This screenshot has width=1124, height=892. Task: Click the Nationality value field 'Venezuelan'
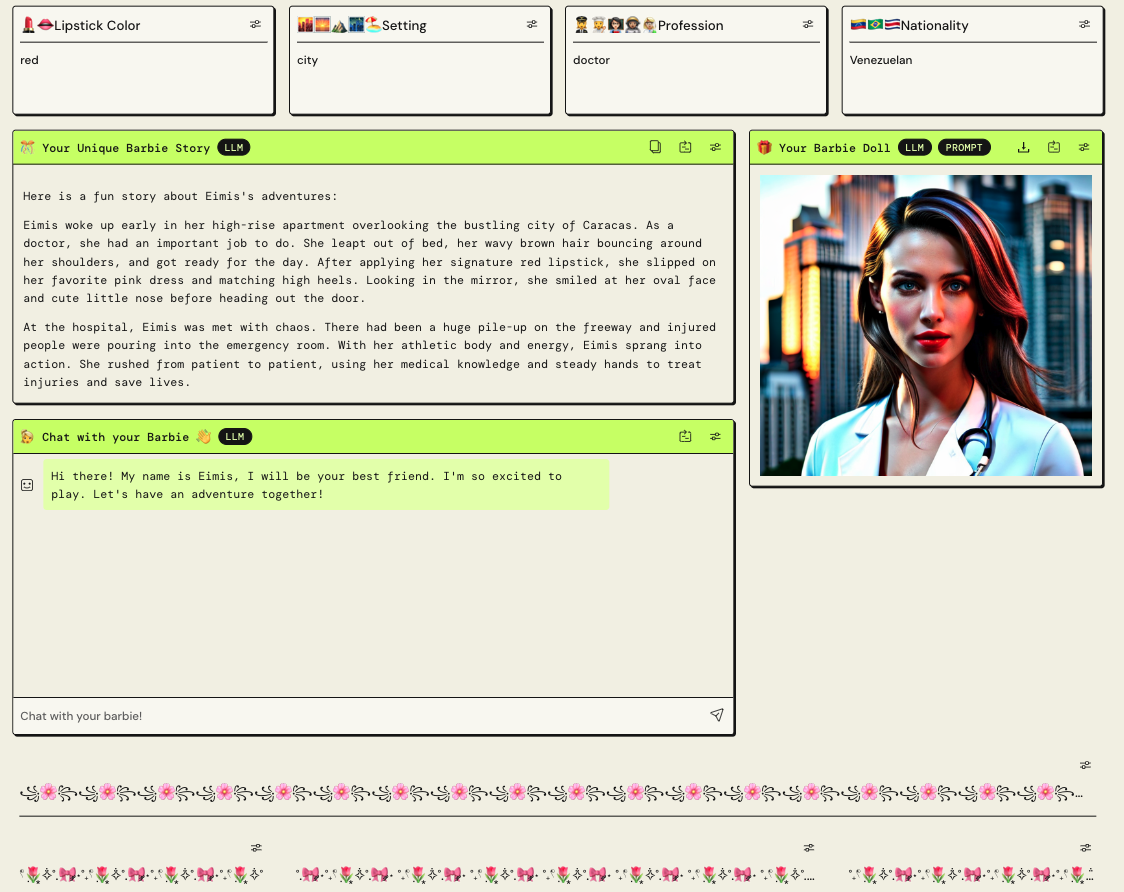973,60
